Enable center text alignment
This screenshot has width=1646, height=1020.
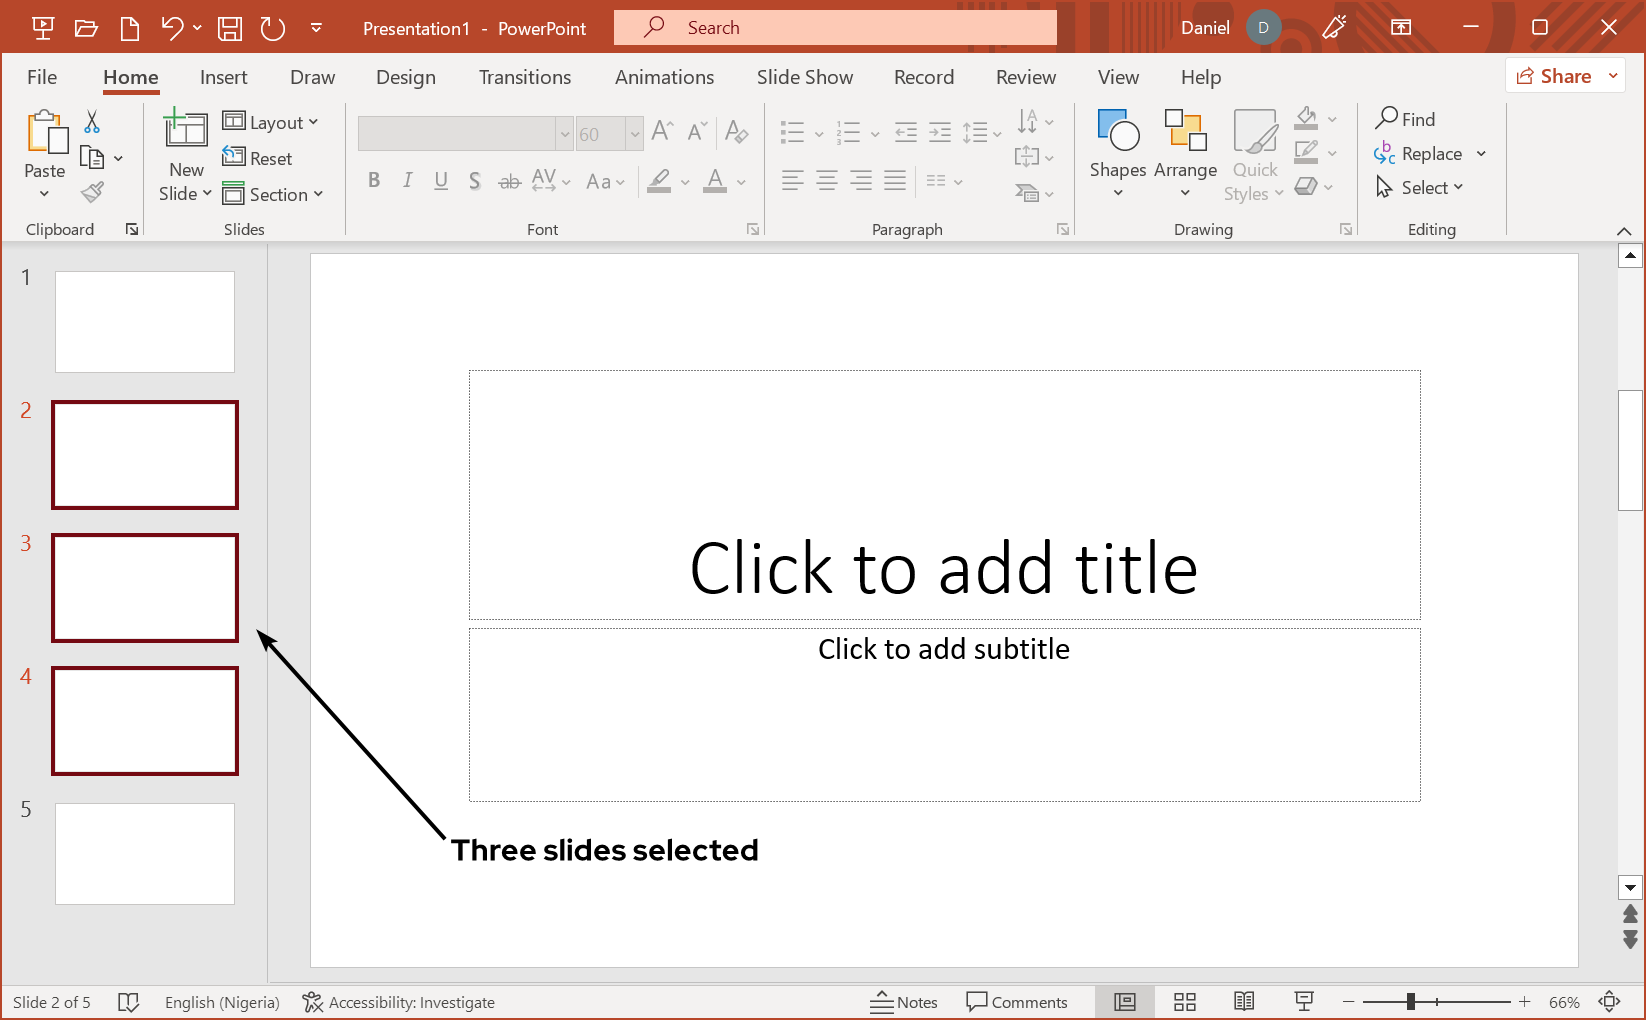(826, 181)
